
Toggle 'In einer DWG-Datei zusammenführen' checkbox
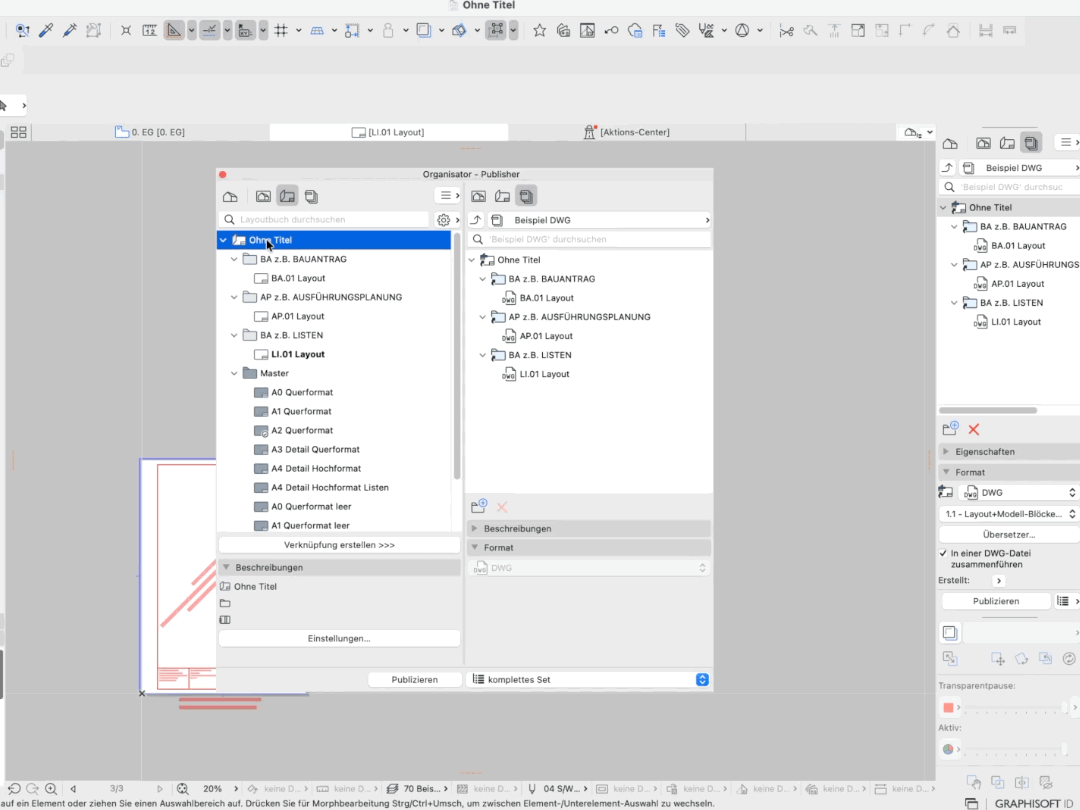pos(943,553)
